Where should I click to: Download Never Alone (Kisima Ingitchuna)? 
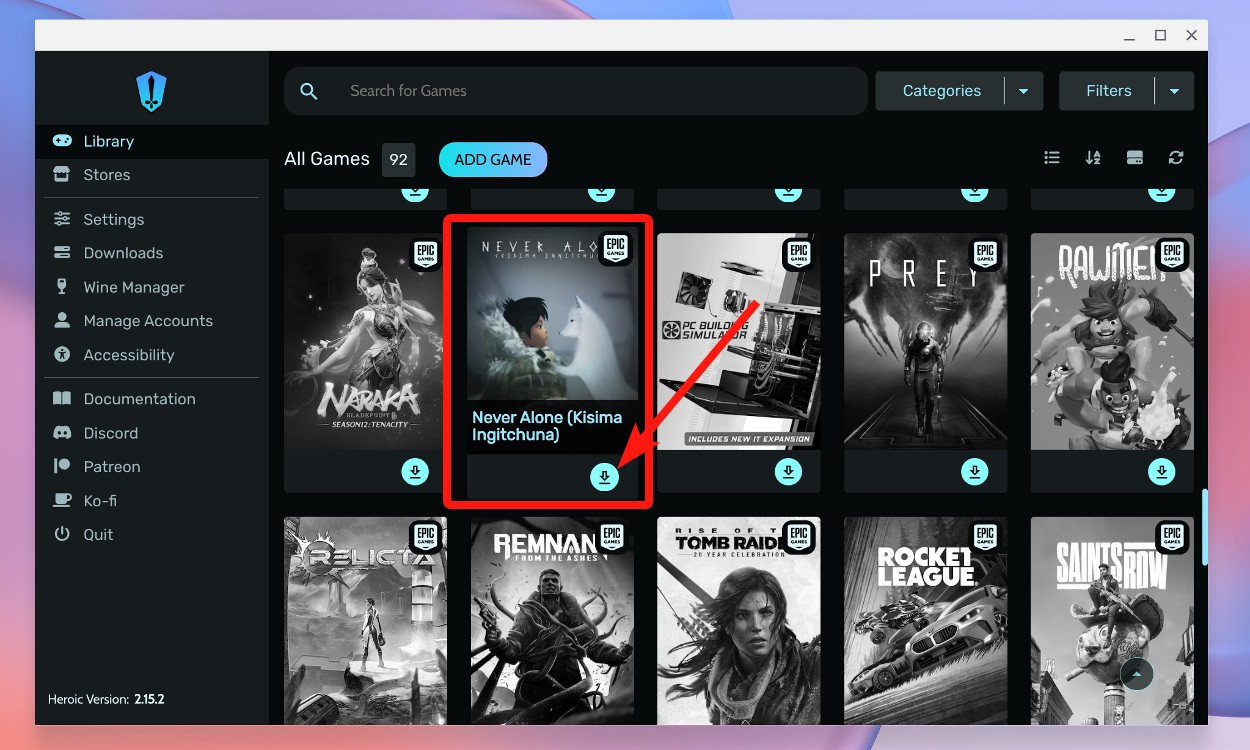point(604,476)
